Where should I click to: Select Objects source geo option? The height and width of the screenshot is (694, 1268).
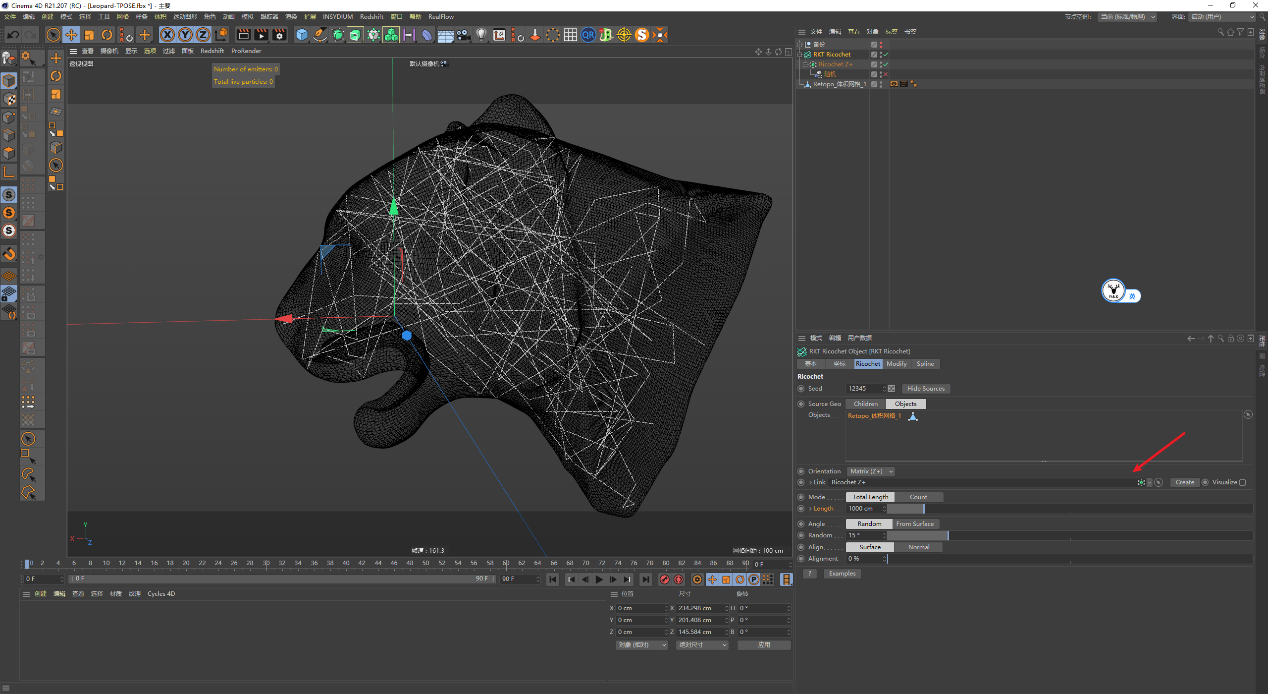coord(905,404)
